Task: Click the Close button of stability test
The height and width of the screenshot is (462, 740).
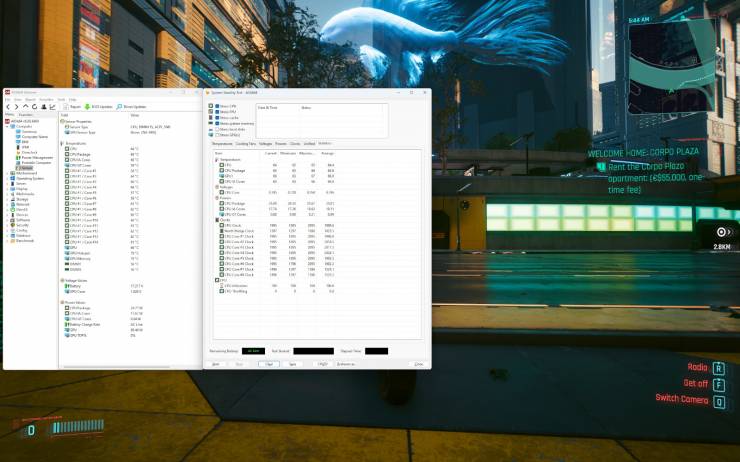Action: pos(419,364)
